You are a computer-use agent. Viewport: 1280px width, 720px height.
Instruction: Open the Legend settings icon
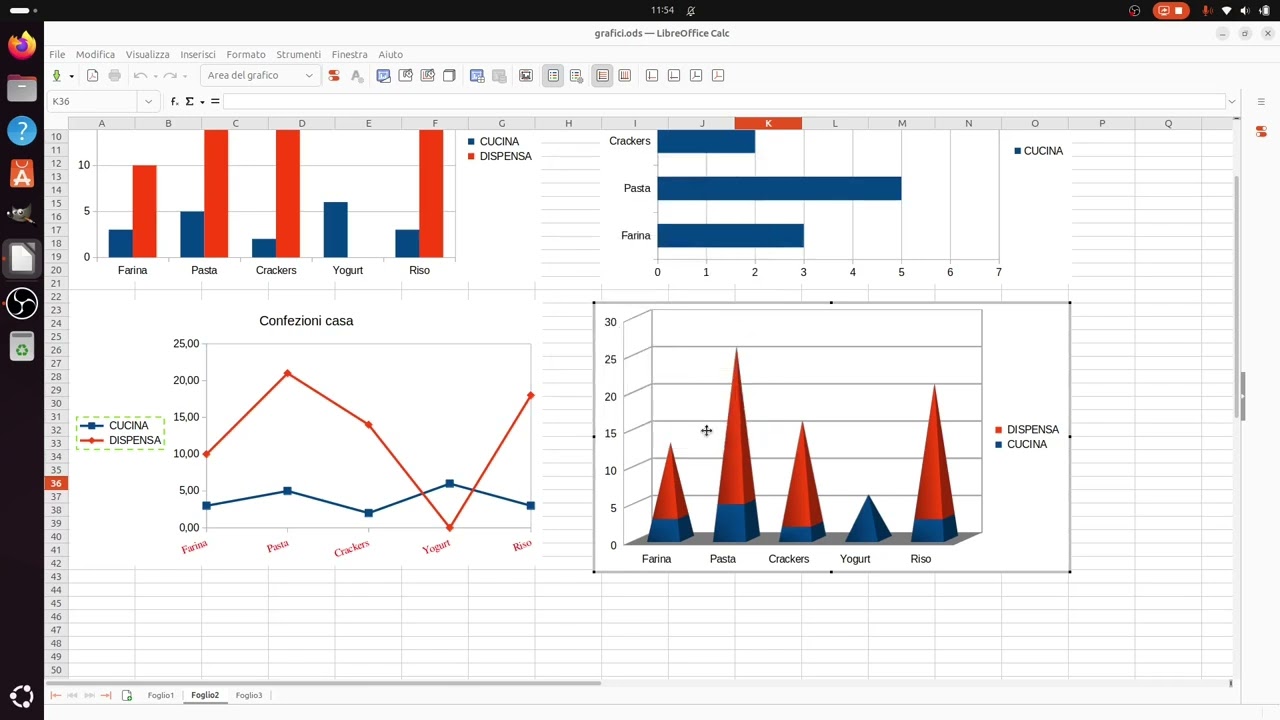575,75
